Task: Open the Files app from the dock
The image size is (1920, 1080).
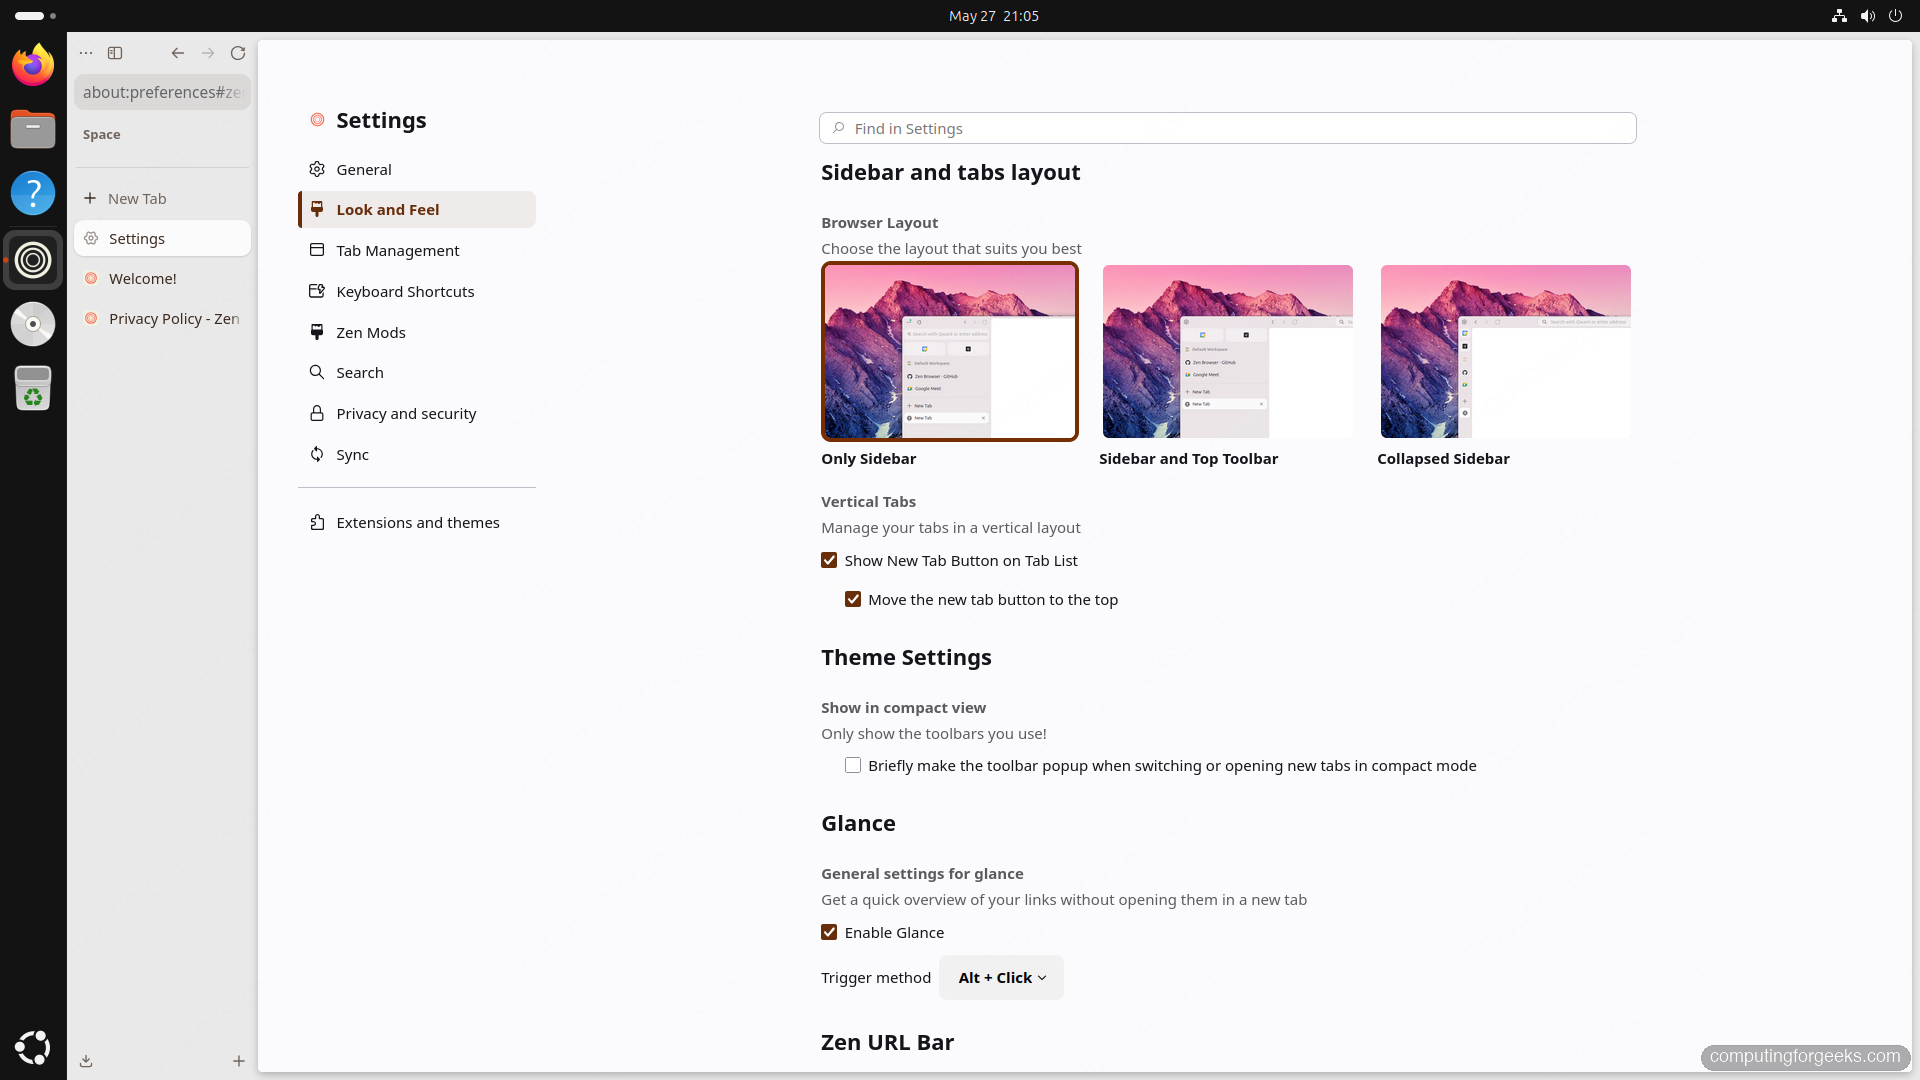Action: [33, 129]
